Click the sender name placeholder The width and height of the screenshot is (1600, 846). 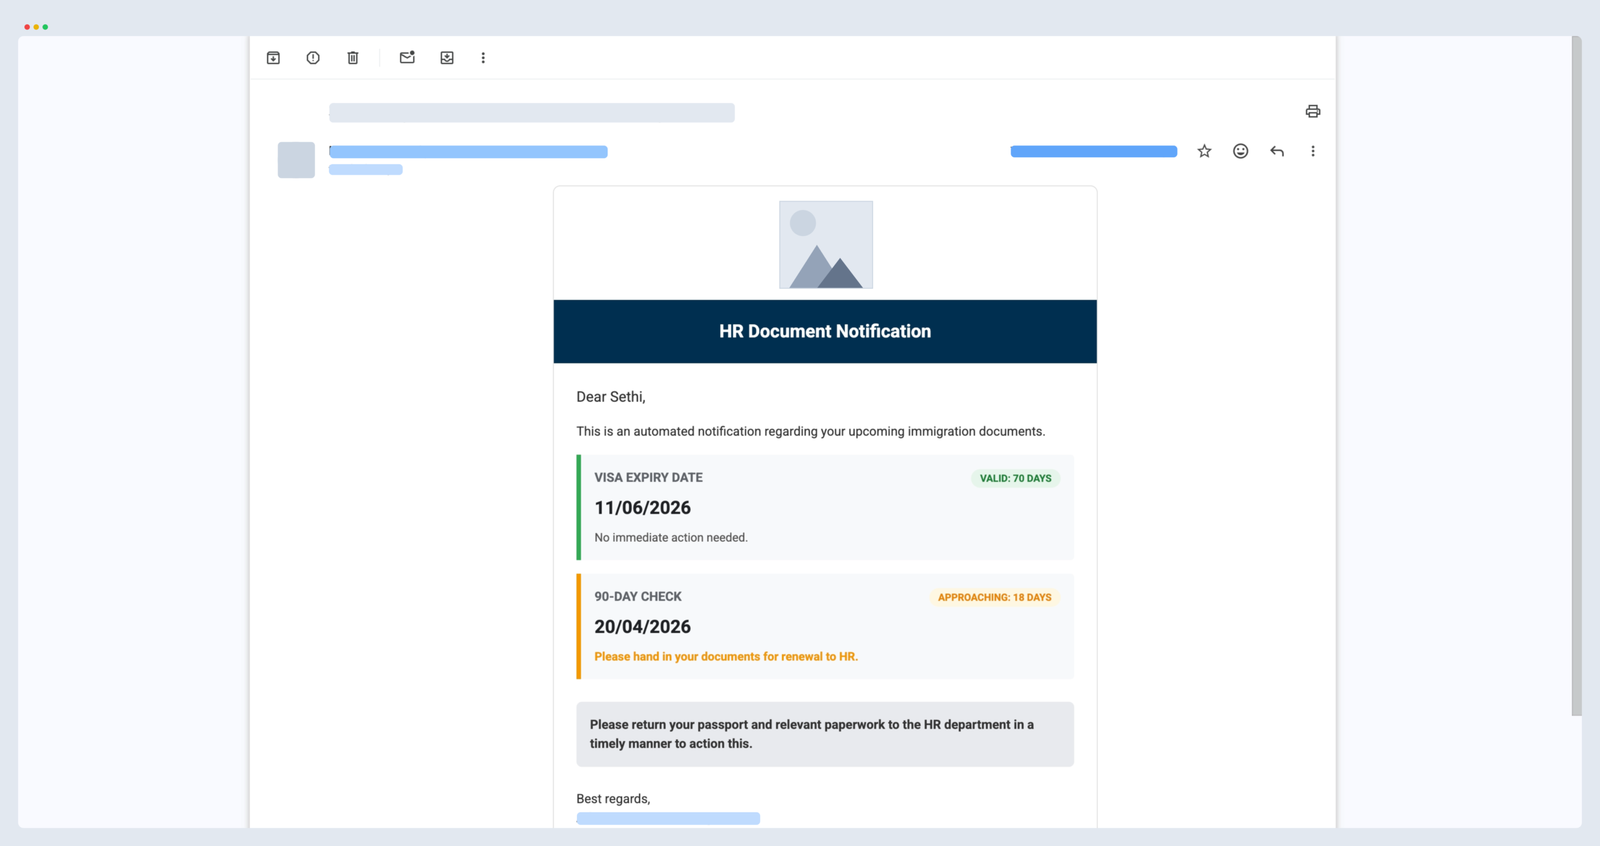[468, 152]
